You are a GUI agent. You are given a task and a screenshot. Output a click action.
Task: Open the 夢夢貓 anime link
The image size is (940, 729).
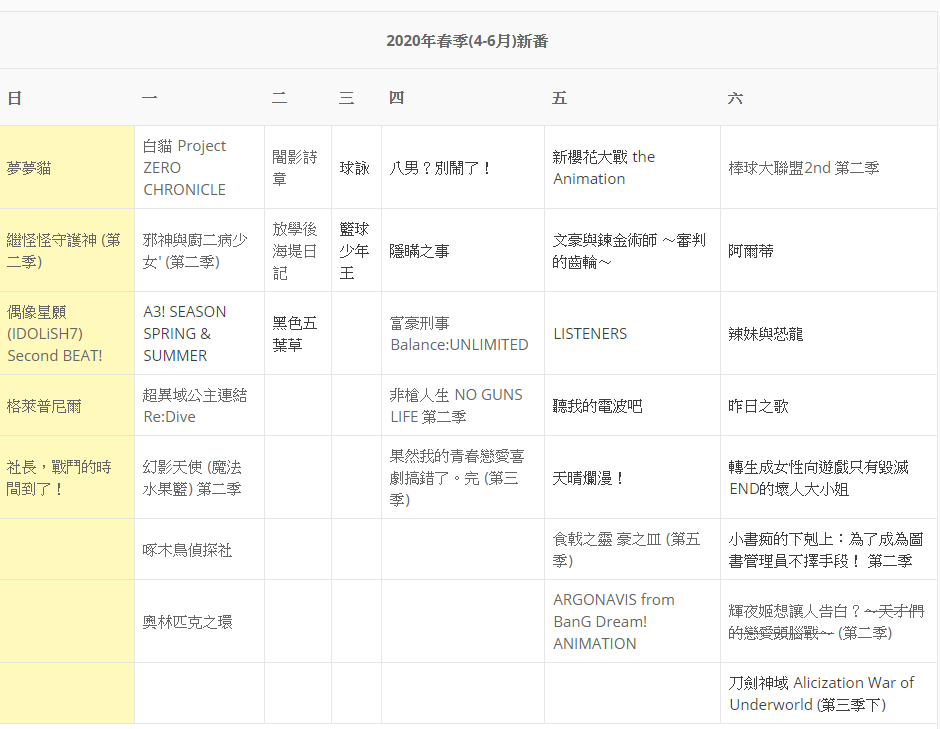29,168
